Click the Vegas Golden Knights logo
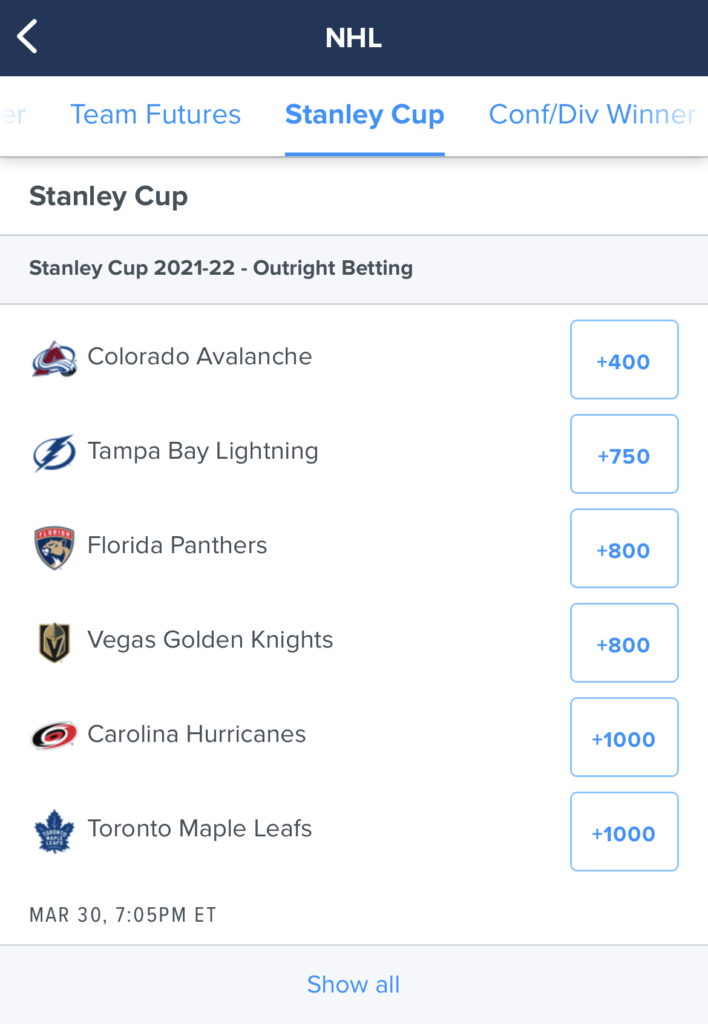708x1024 pixels. coord(54,642)
